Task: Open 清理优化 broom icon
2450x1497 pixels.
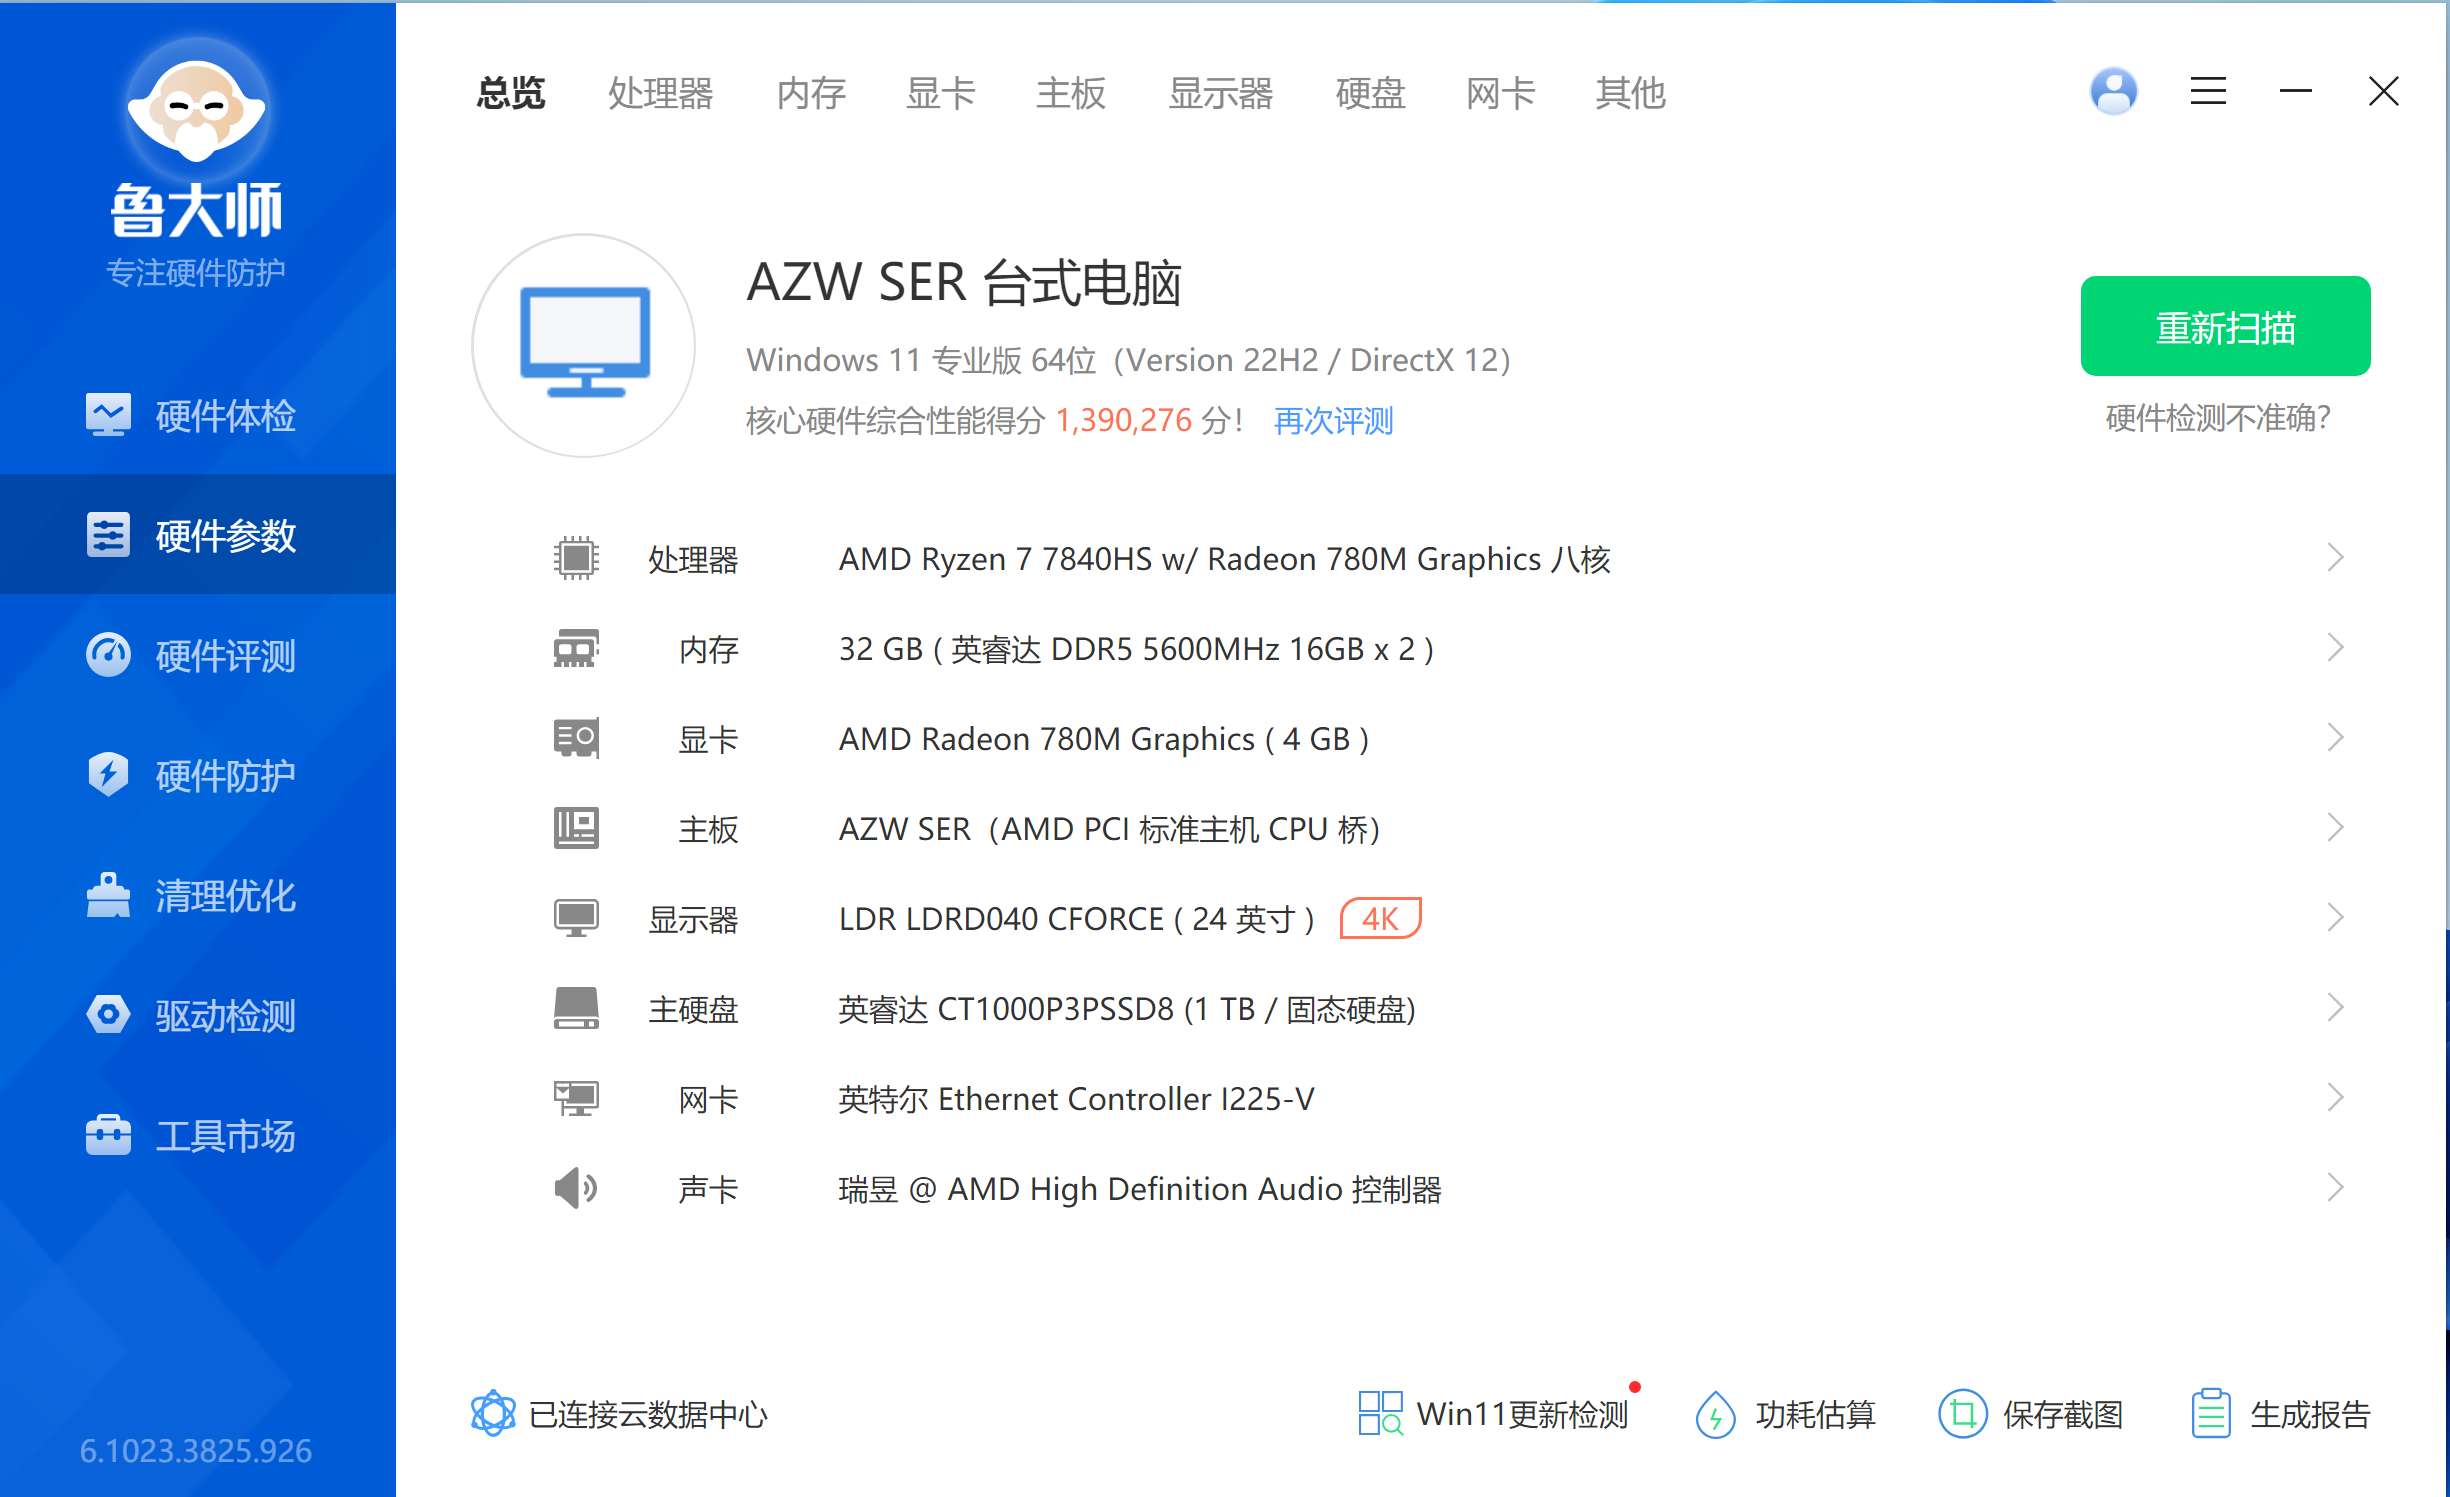Action: (x=108, y=895)
